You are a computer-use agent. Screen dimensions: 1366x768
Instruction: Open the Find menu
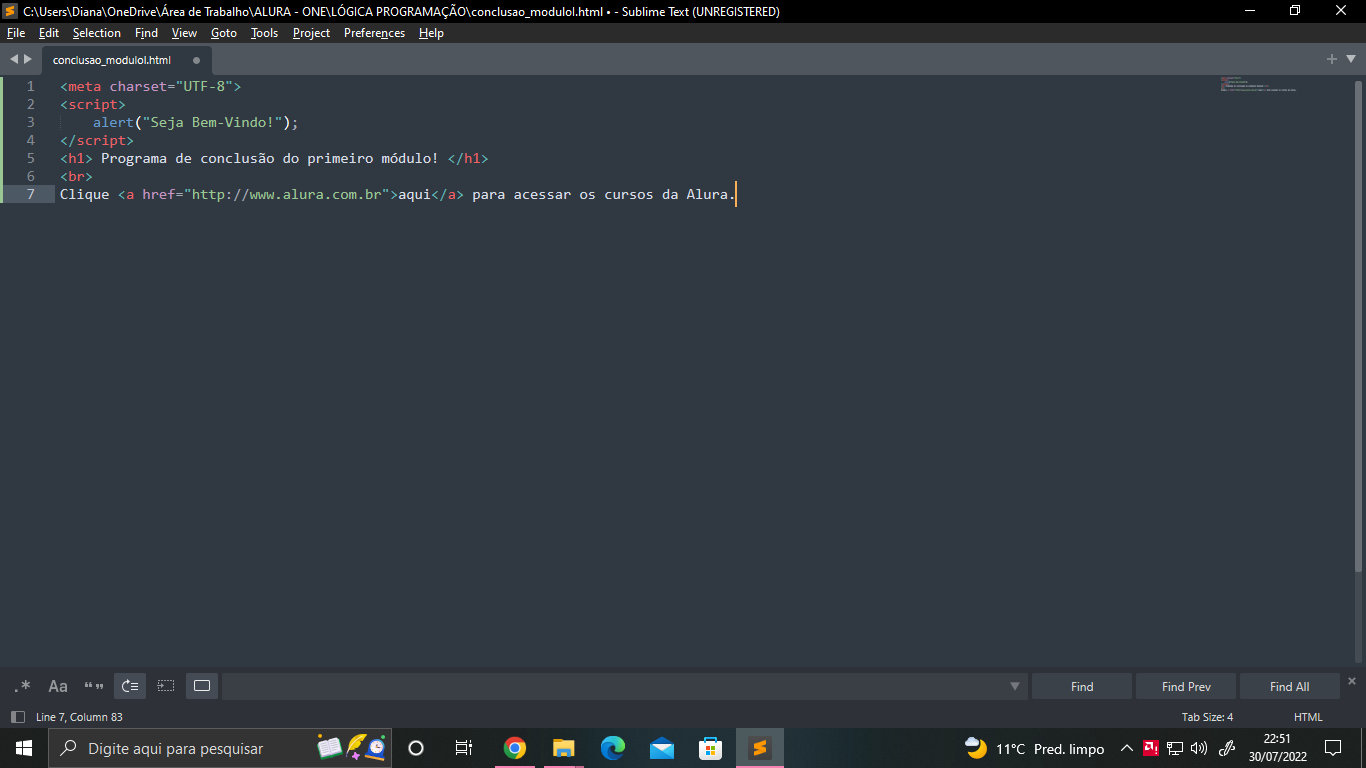point(146,33)
